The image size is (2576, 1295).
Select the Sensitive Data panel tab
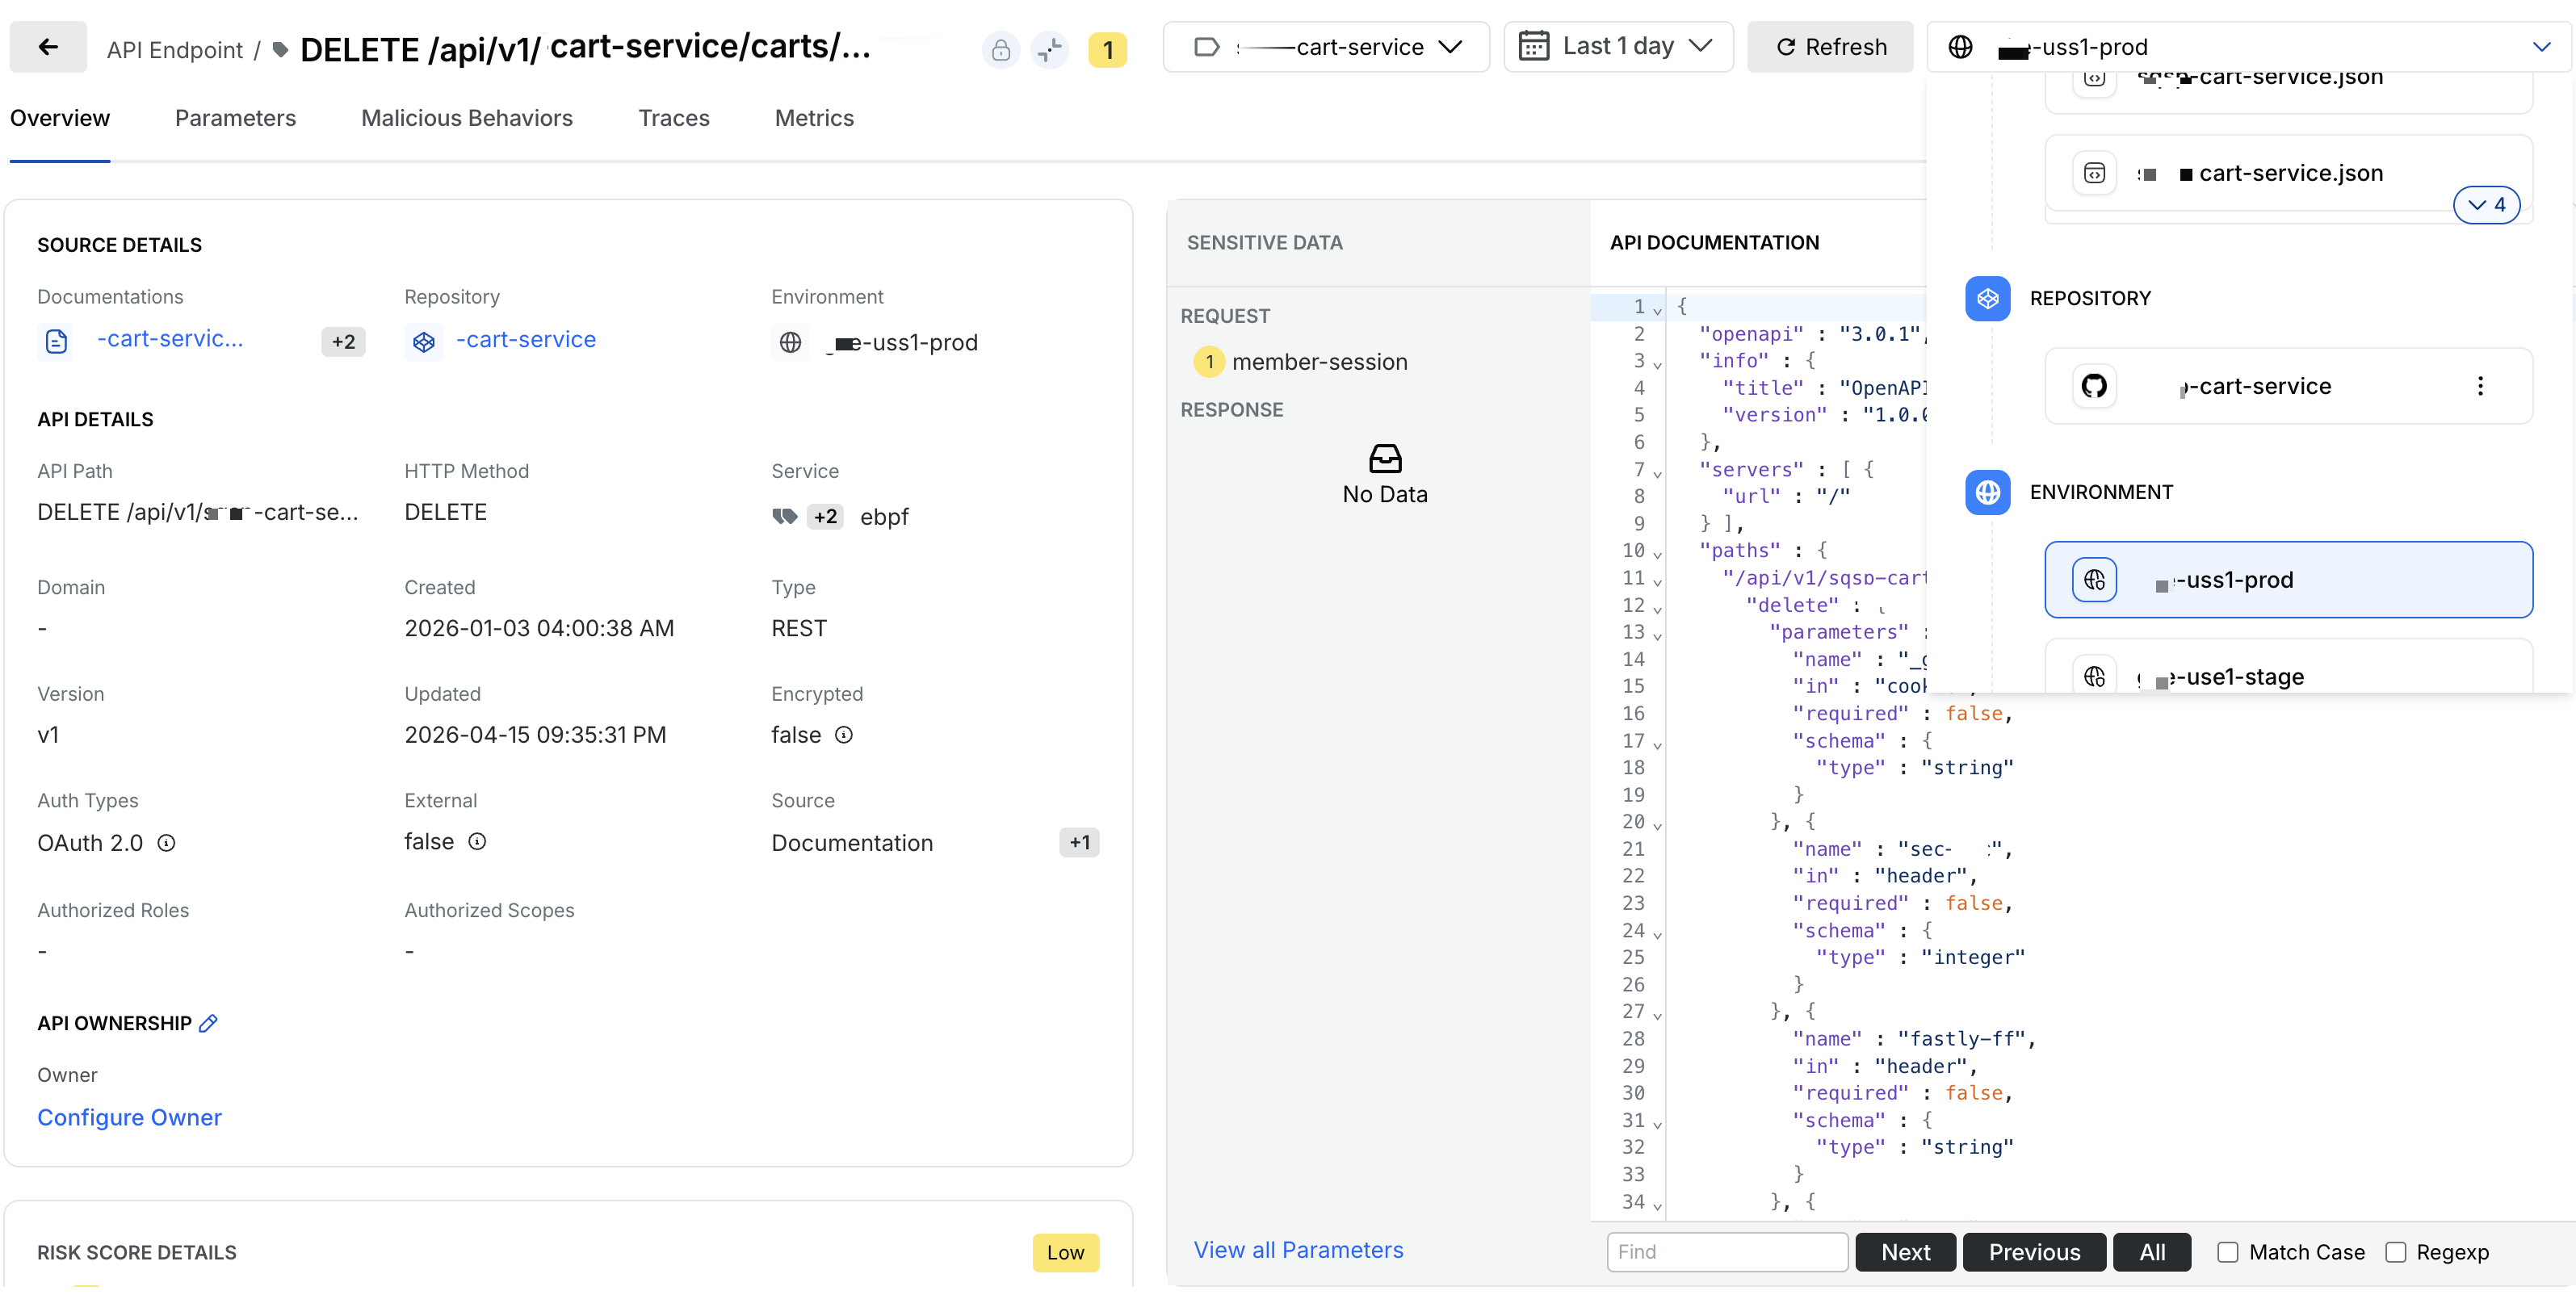tap(1264, 242)
